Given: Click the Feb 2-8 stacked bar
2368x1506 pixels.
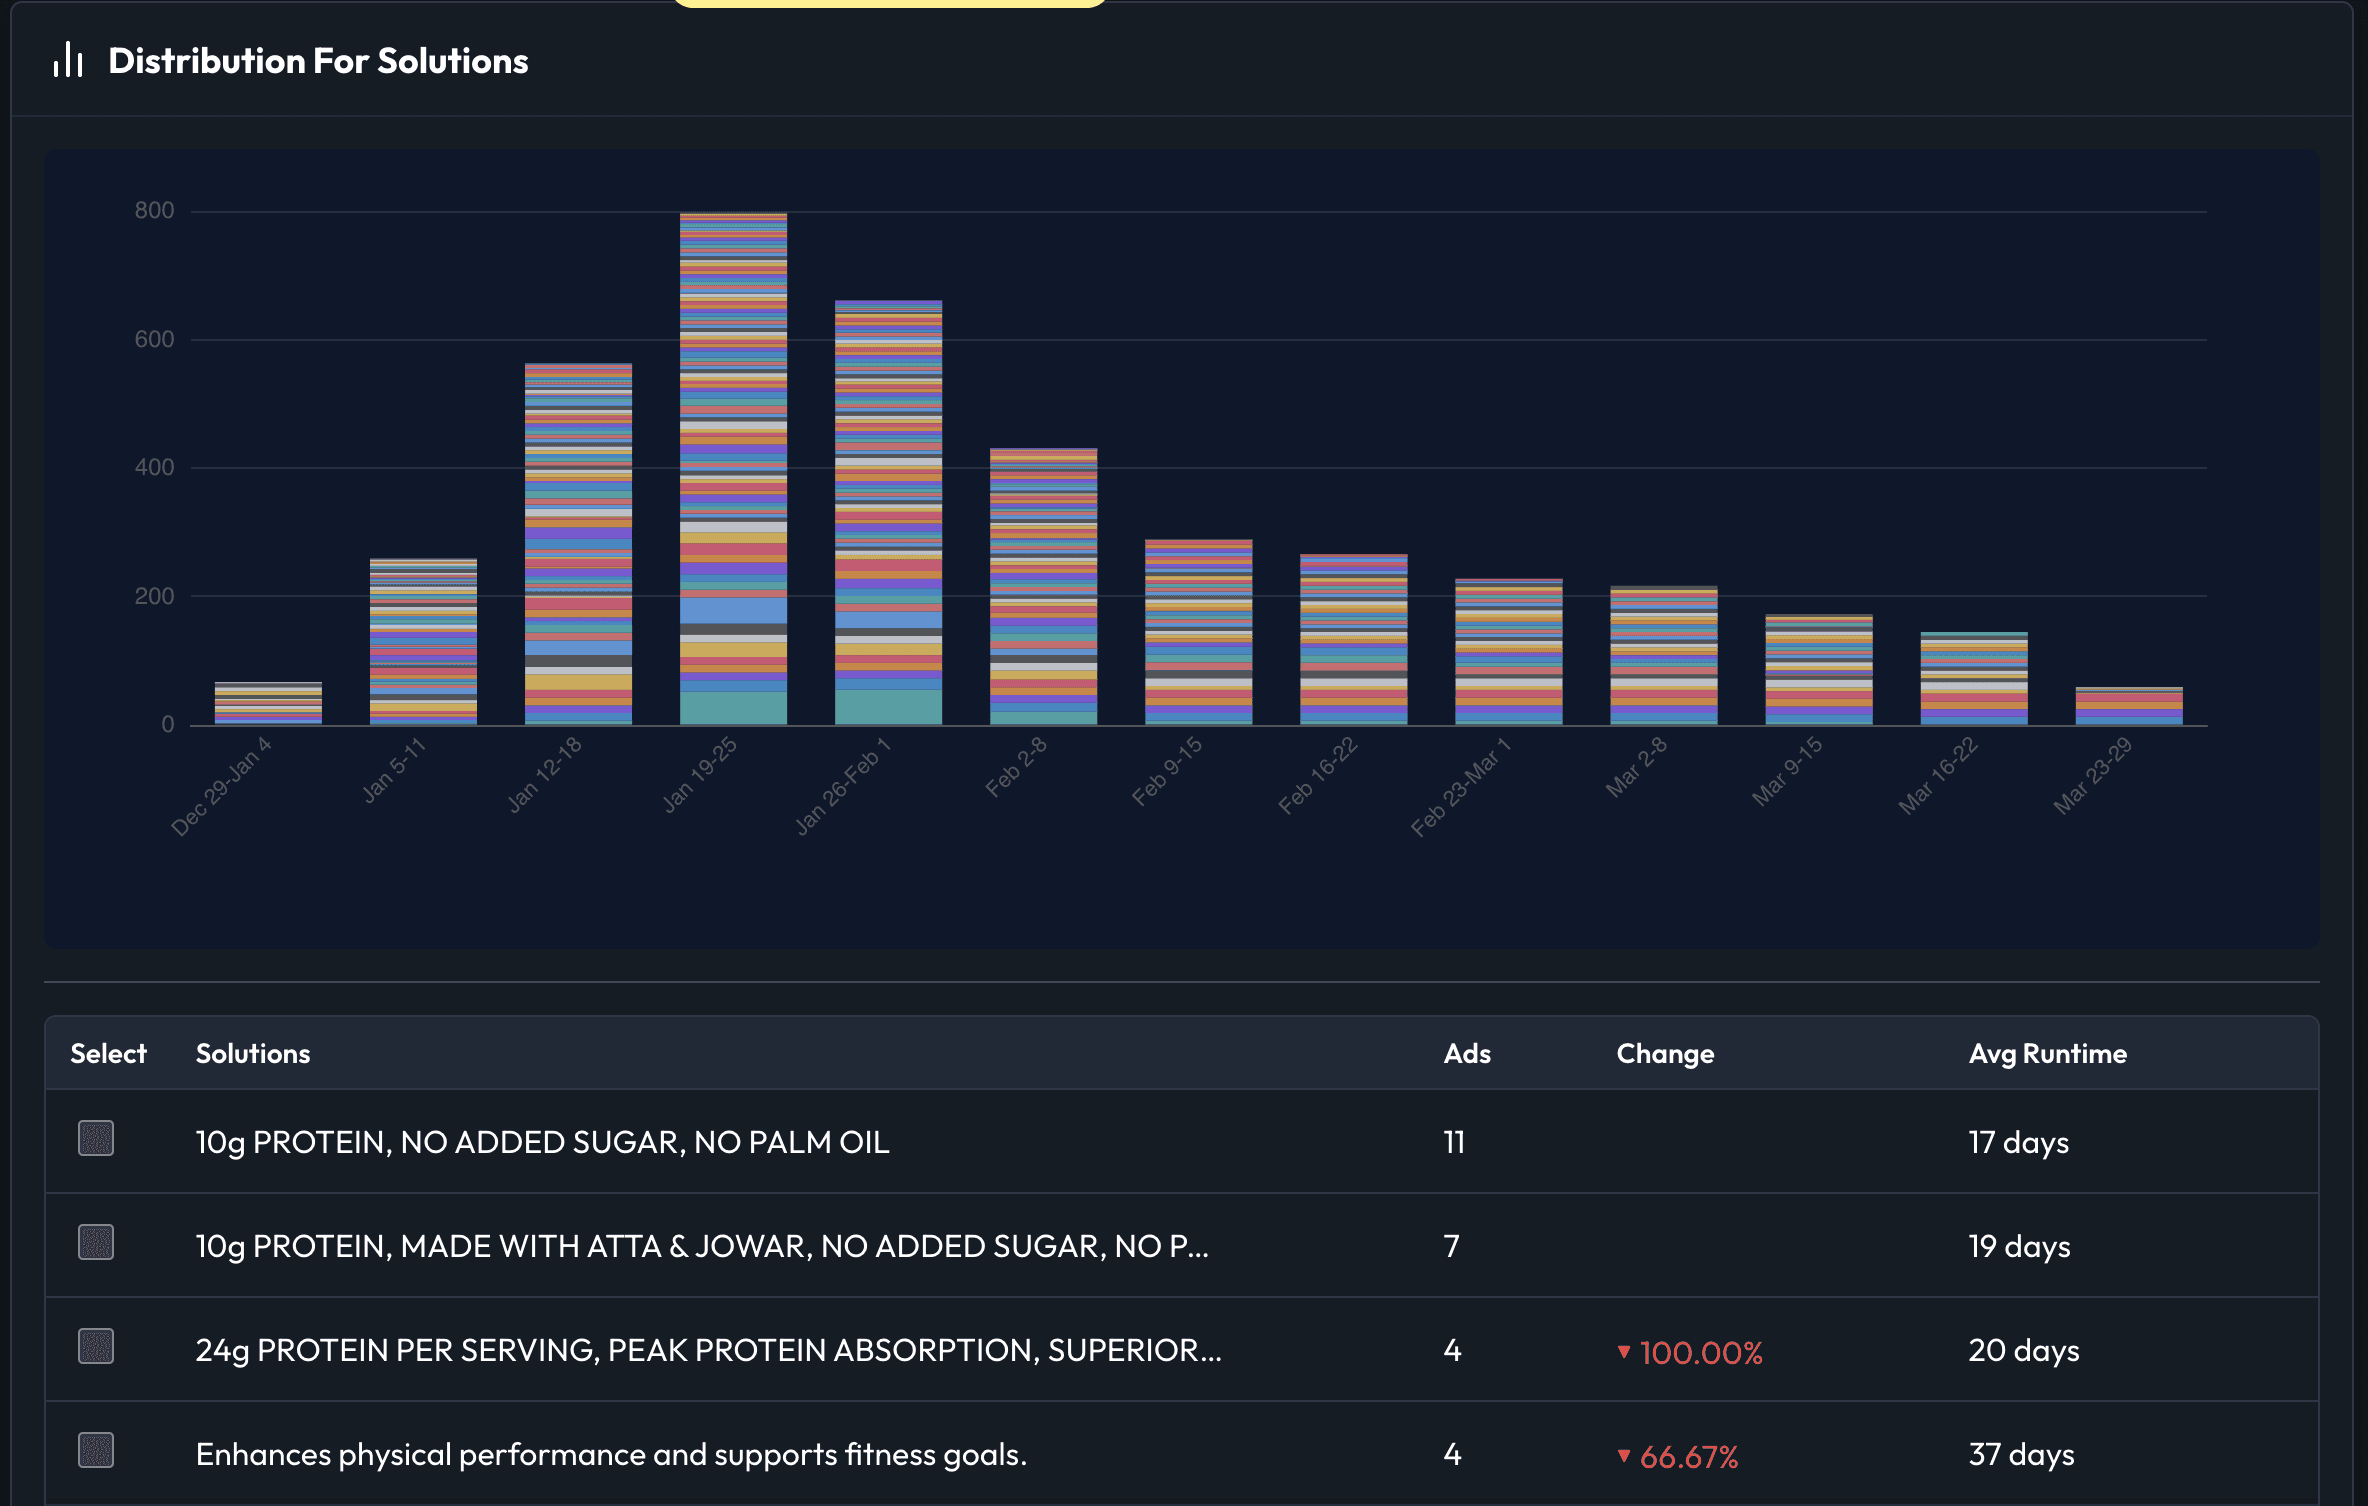Looking at the screenshot, I should tap(1043, 587).
